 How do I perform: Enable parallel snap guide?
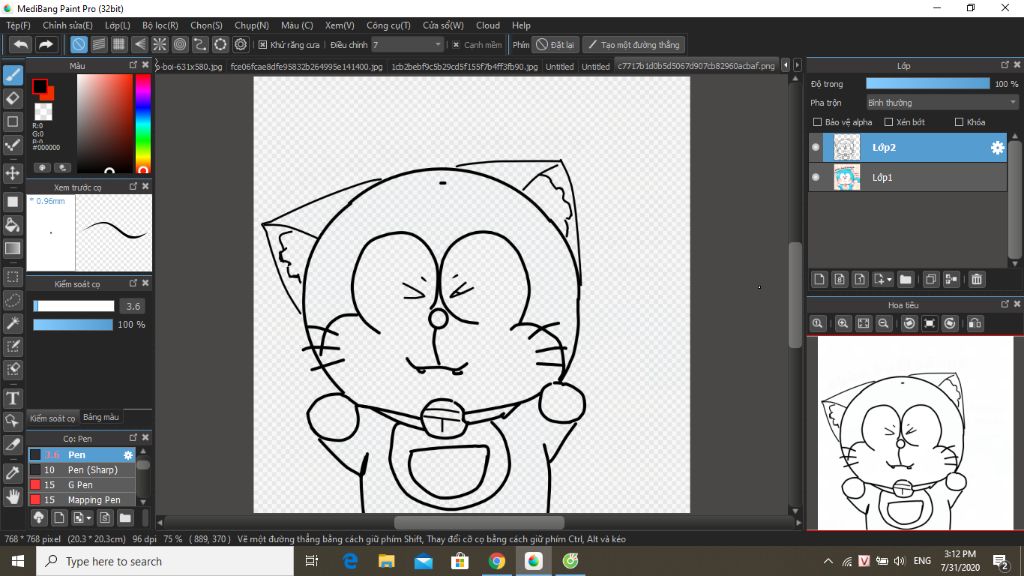[x=99, y=44]
